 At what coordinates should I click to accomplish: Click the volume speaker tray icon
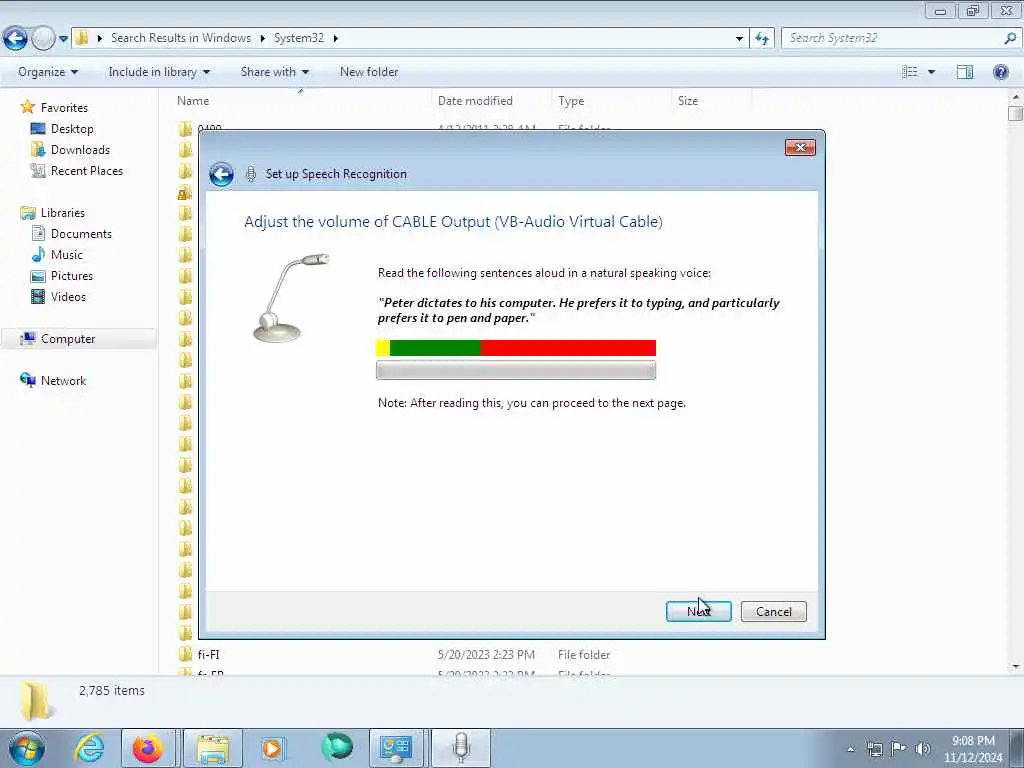(923, 749)
